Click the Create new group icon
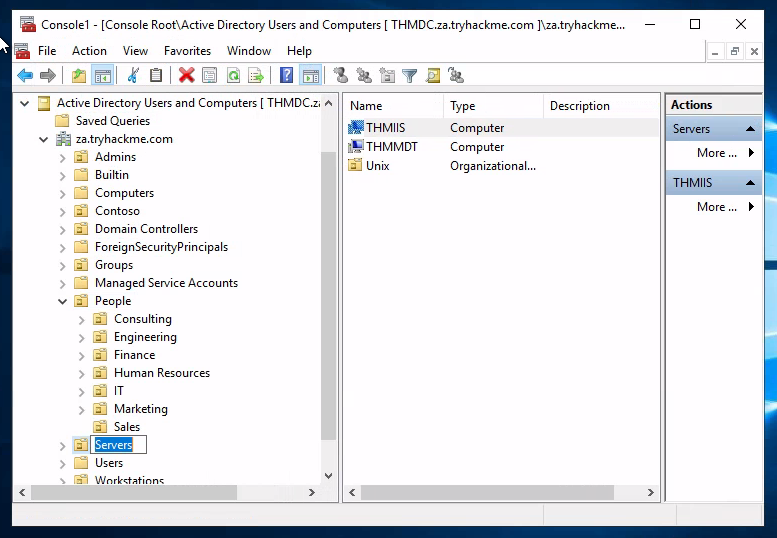This screenshot has height=538, width=777. pyautogui.click(x=364, y=76)
